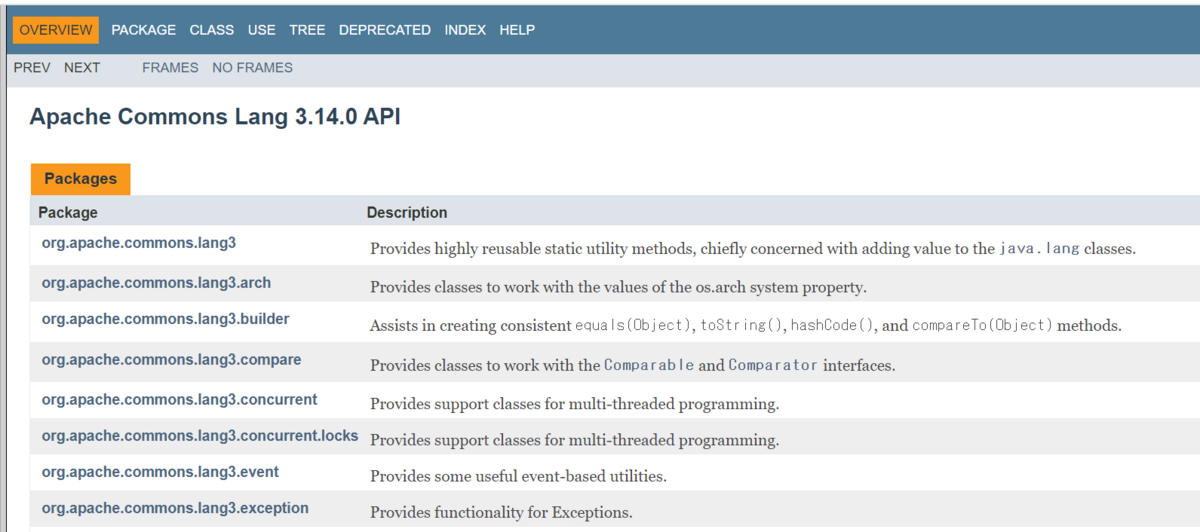Open the INDEX page
This screenshot has height=532, width=1200.
point(465,30)
